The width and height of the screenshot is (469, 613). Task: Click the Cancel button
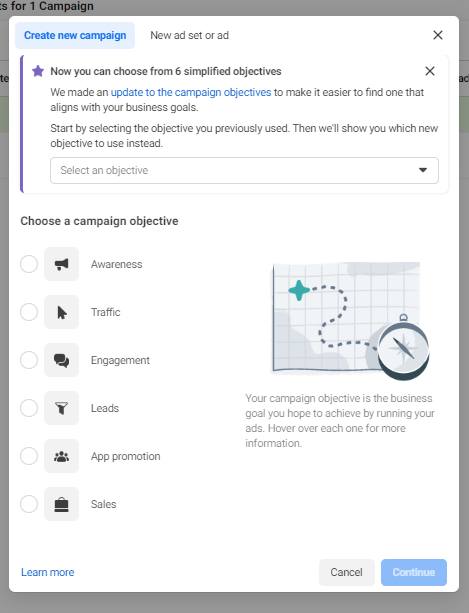(347, 572)
